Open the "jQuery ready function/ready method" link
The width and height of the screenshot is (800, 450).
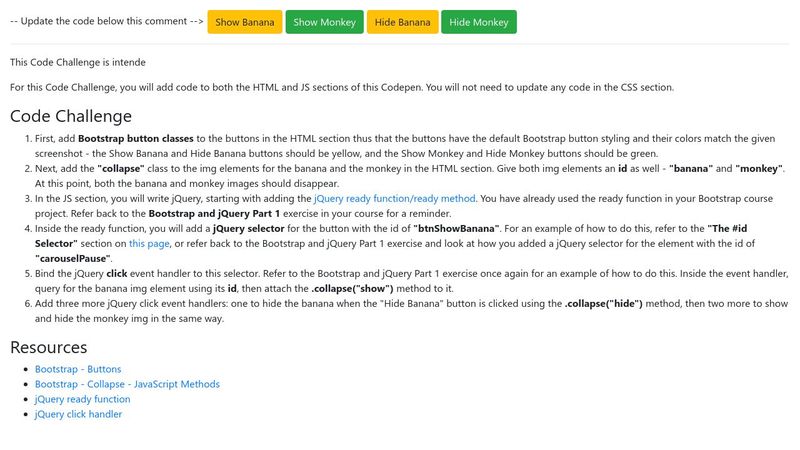395,199
